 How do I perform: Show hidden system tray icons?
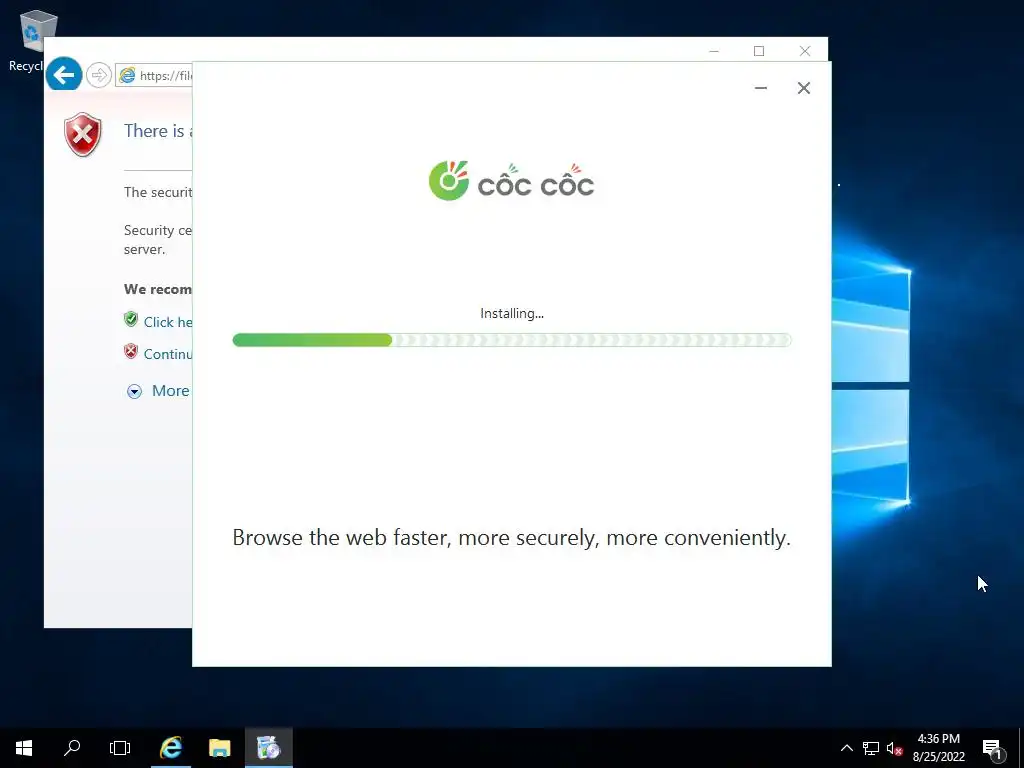tap(846, 748)
